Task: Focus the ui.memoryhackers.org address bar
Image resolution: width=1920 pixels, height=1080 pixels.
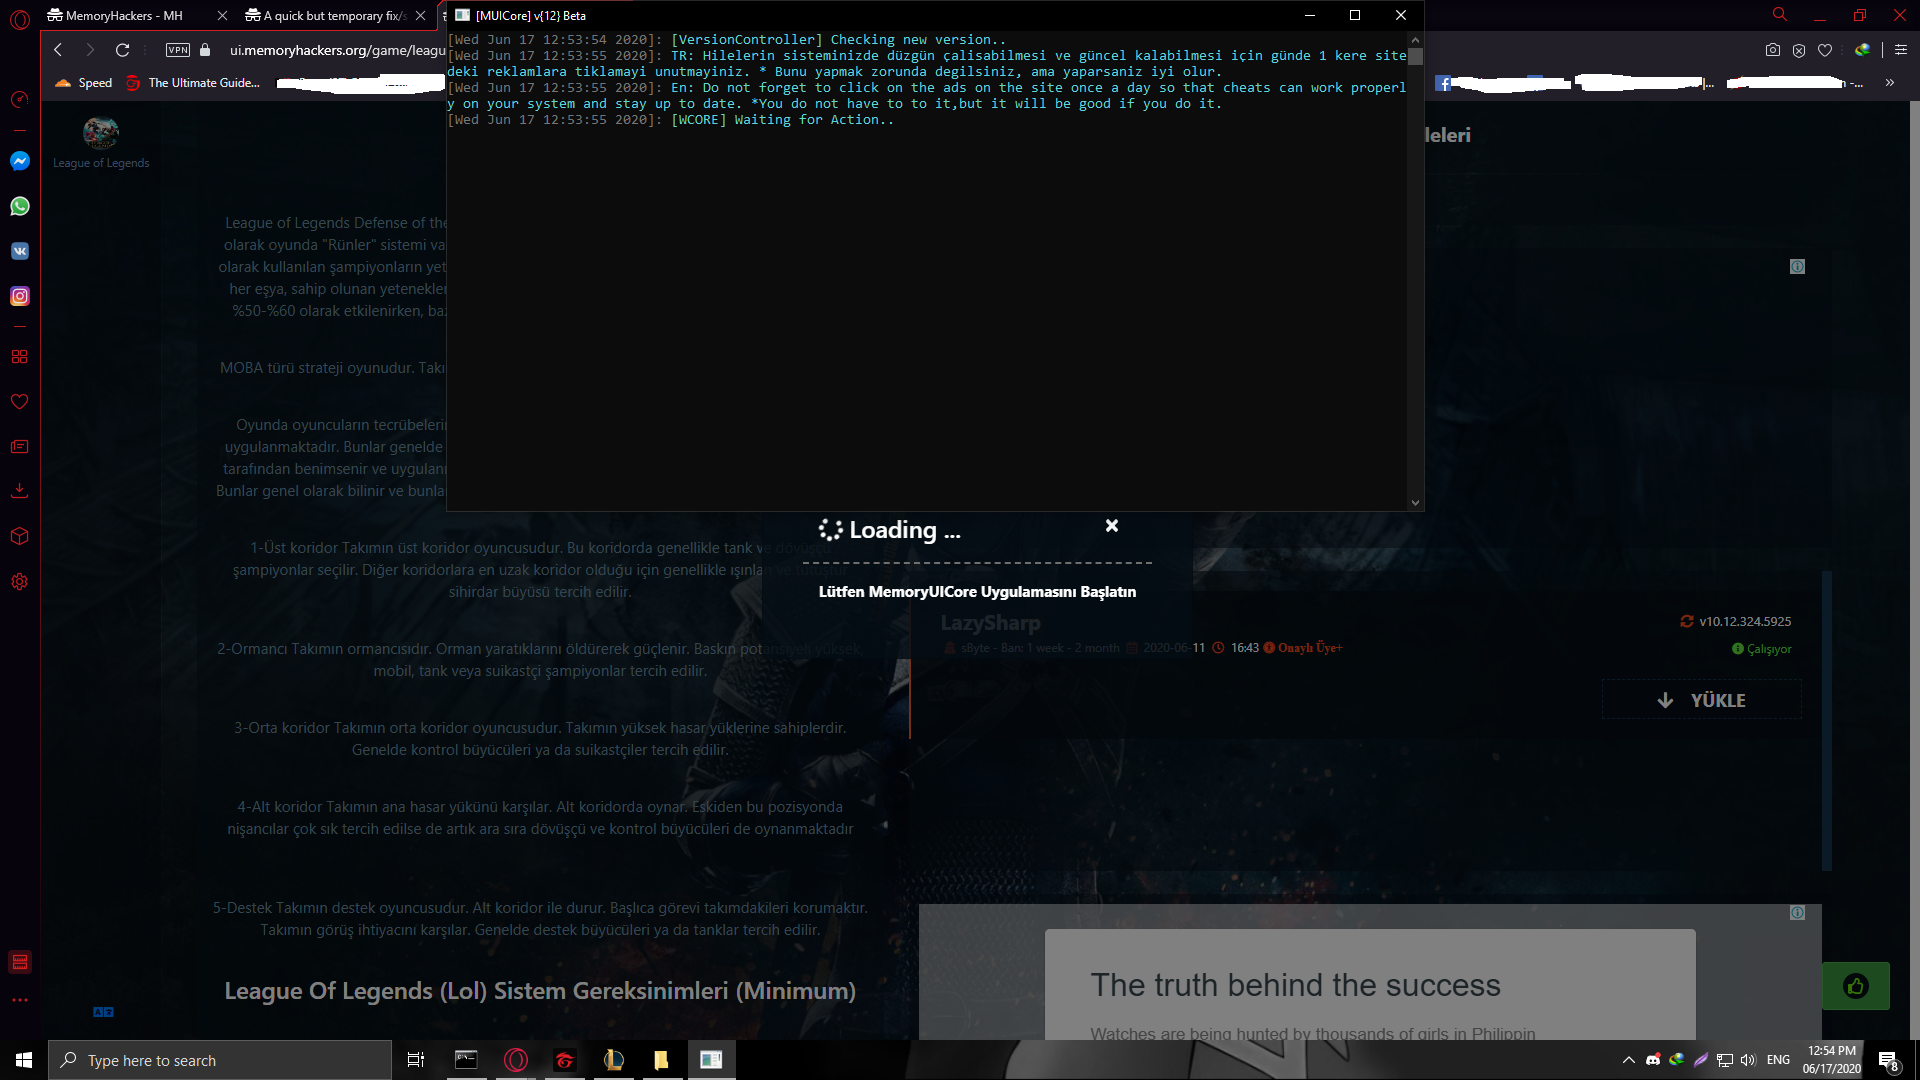Action: coord(337,50)
